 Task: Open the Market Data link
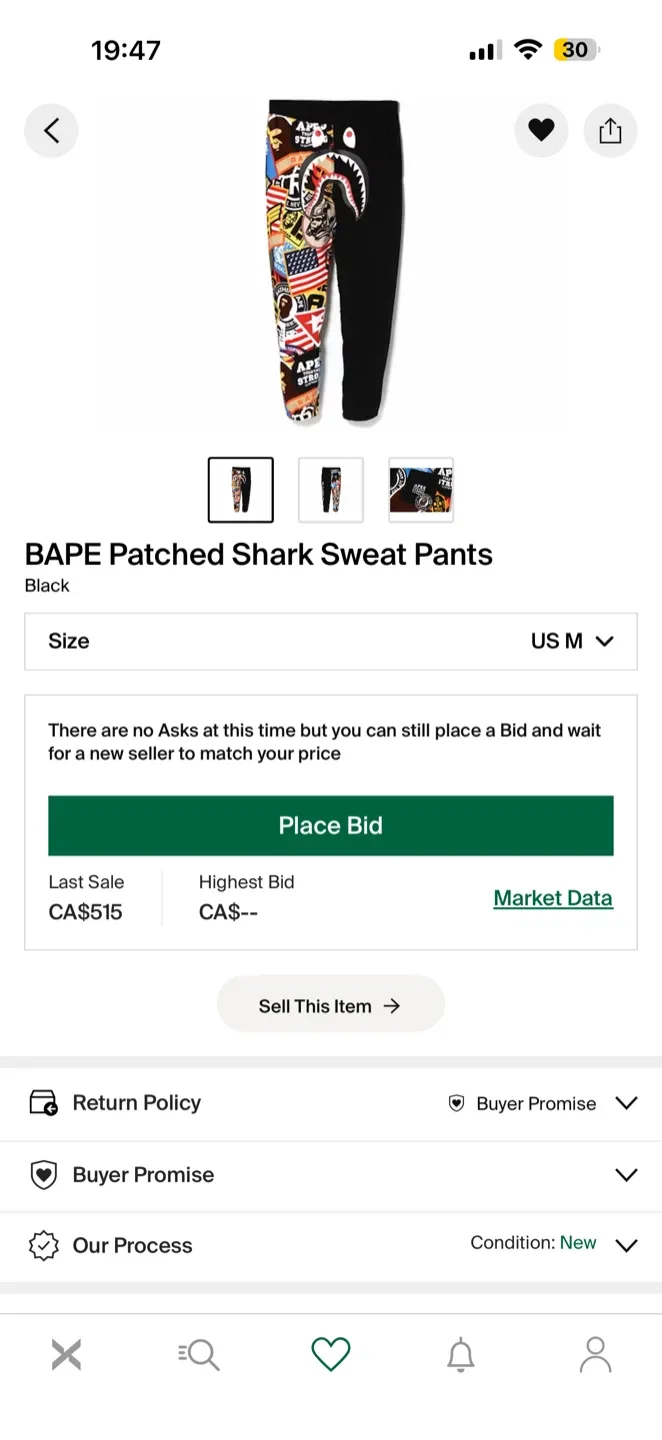click(553, 898)
